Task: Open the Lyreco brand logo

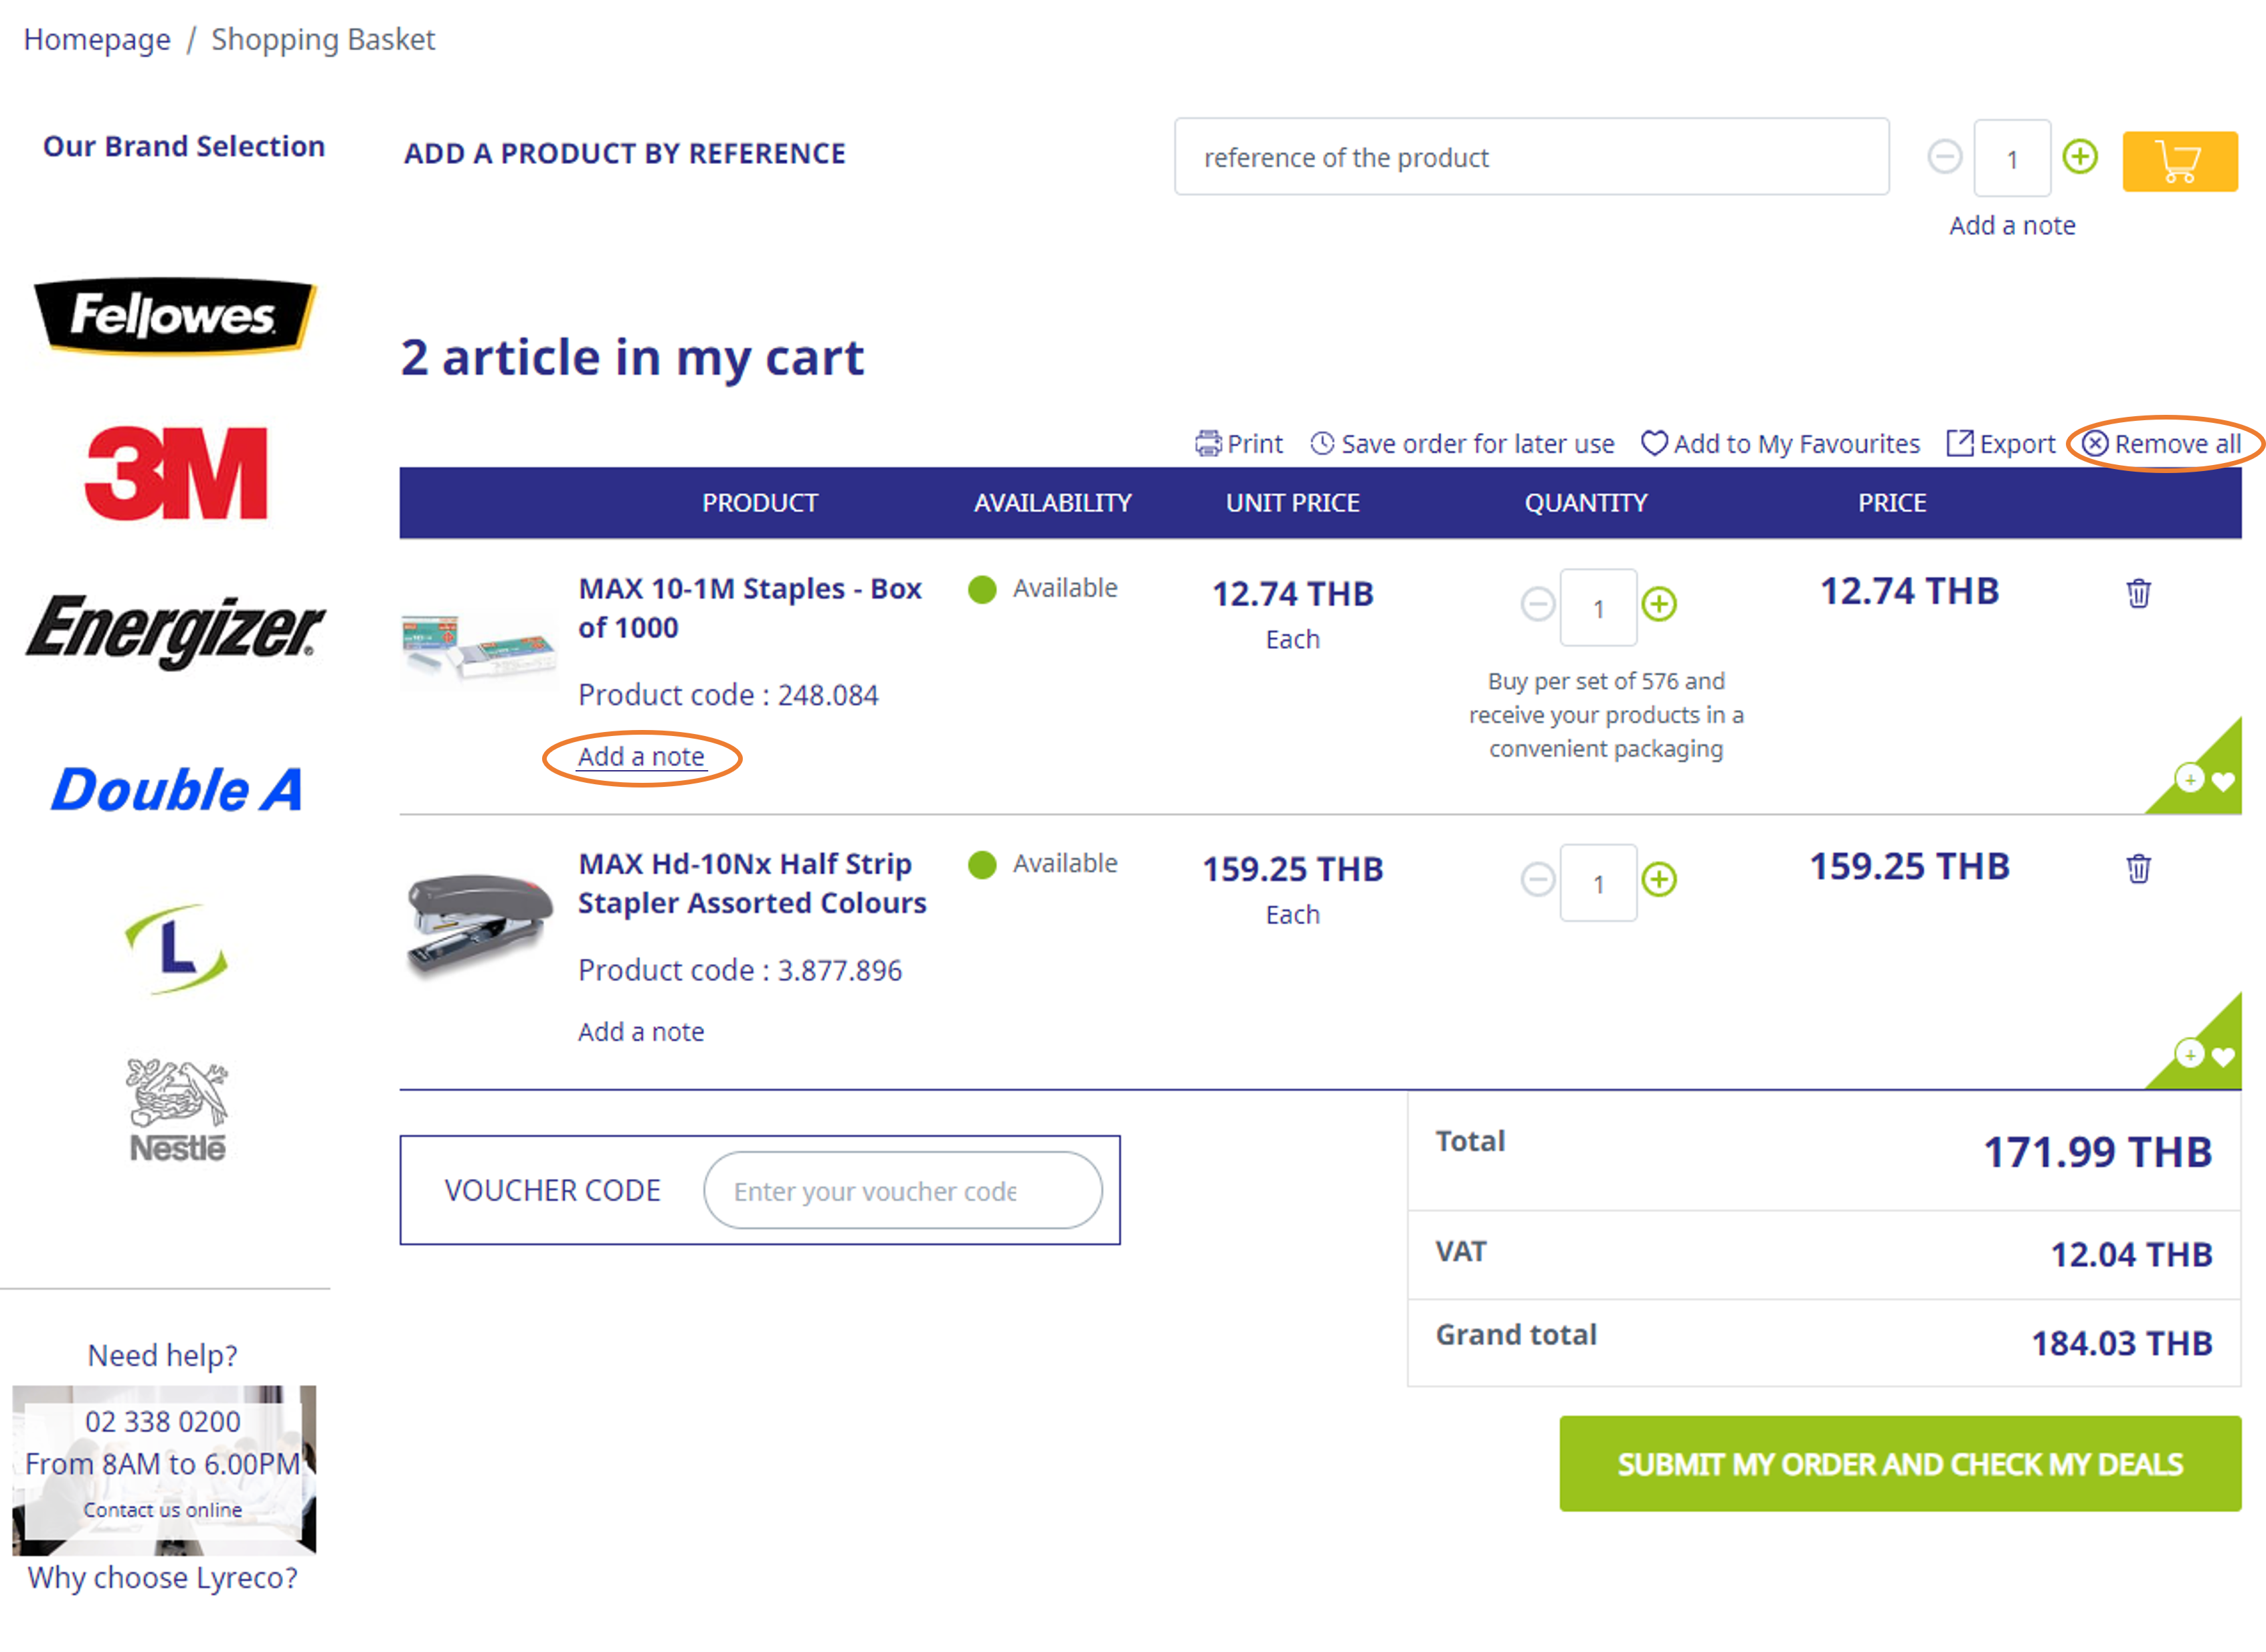Action: pos(176,948)
